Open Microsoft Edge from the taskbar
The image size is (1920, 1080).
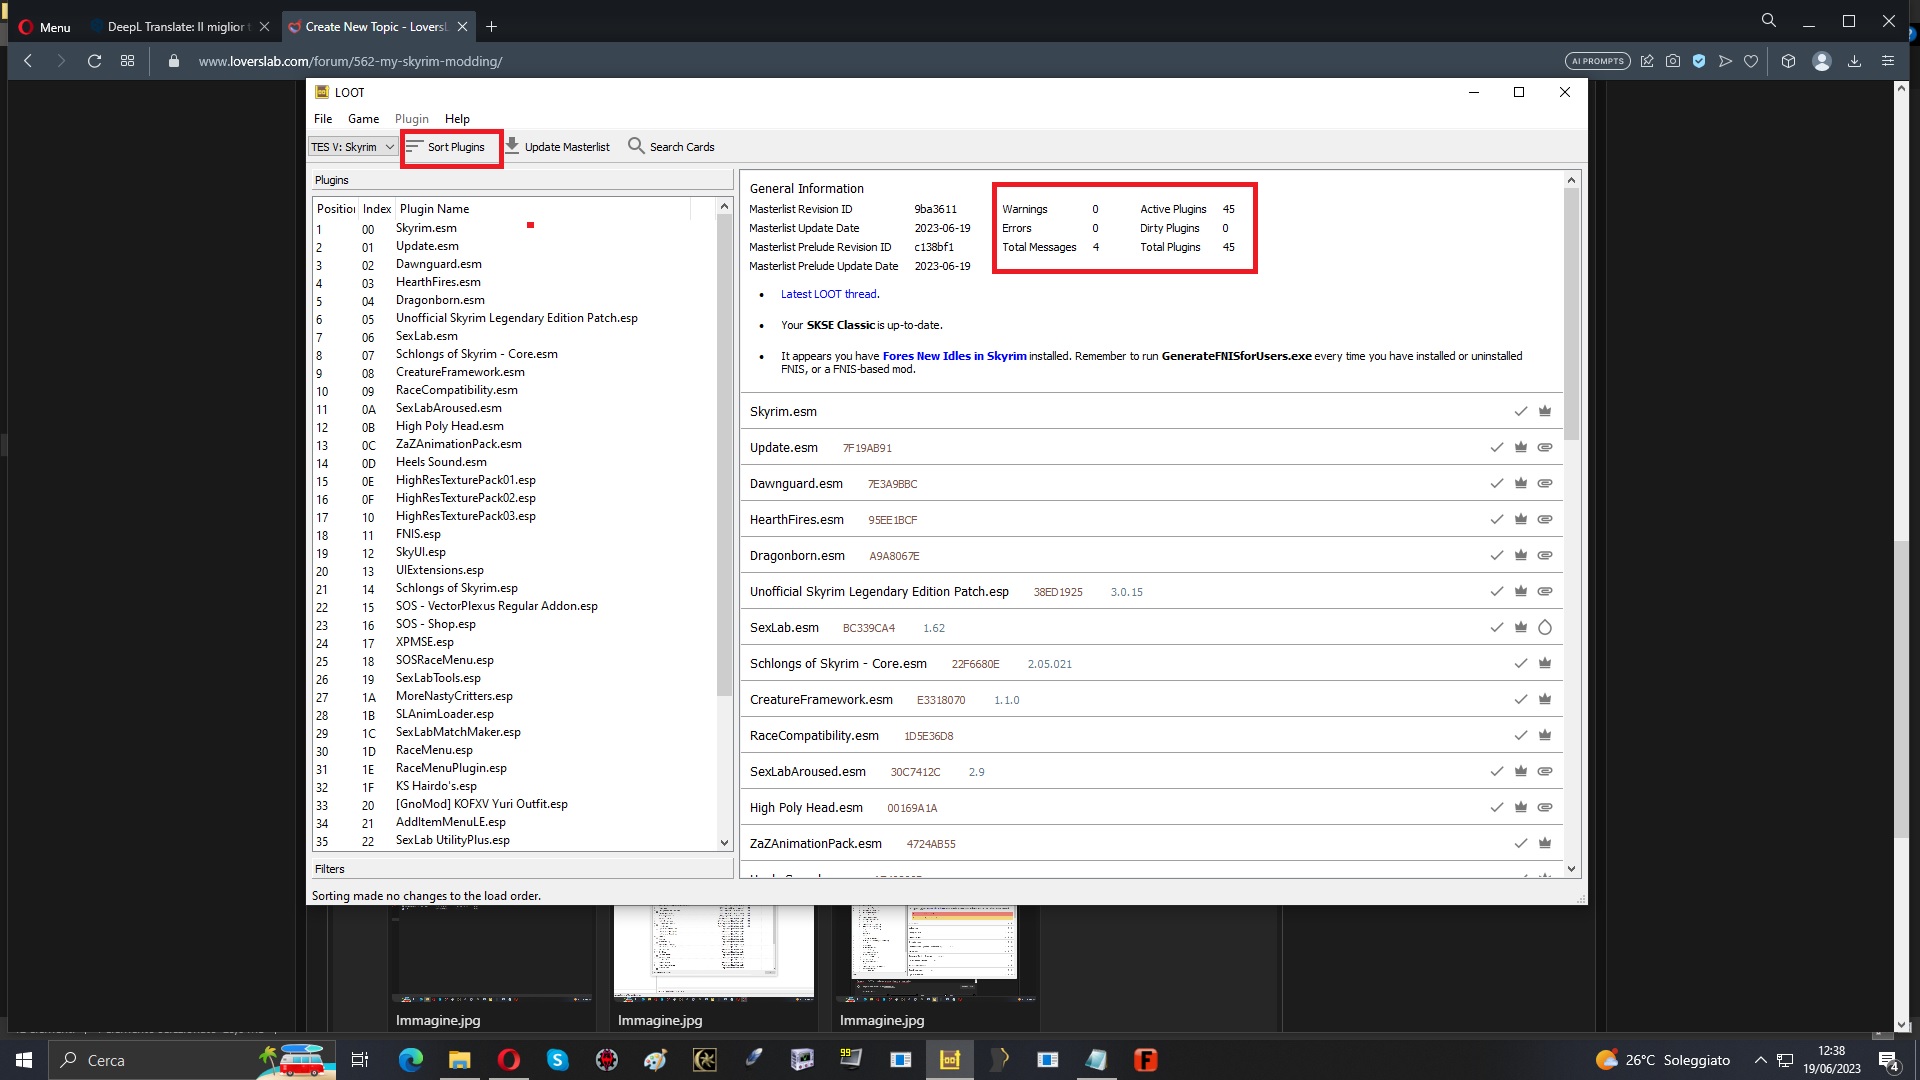410,1060
